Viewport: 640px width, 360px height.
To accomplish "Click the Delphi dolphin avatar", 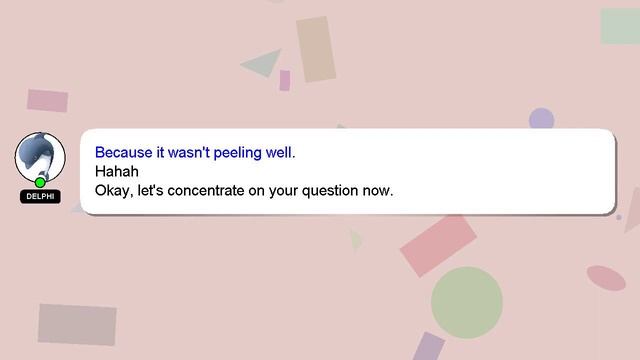I will pos(40,157).
